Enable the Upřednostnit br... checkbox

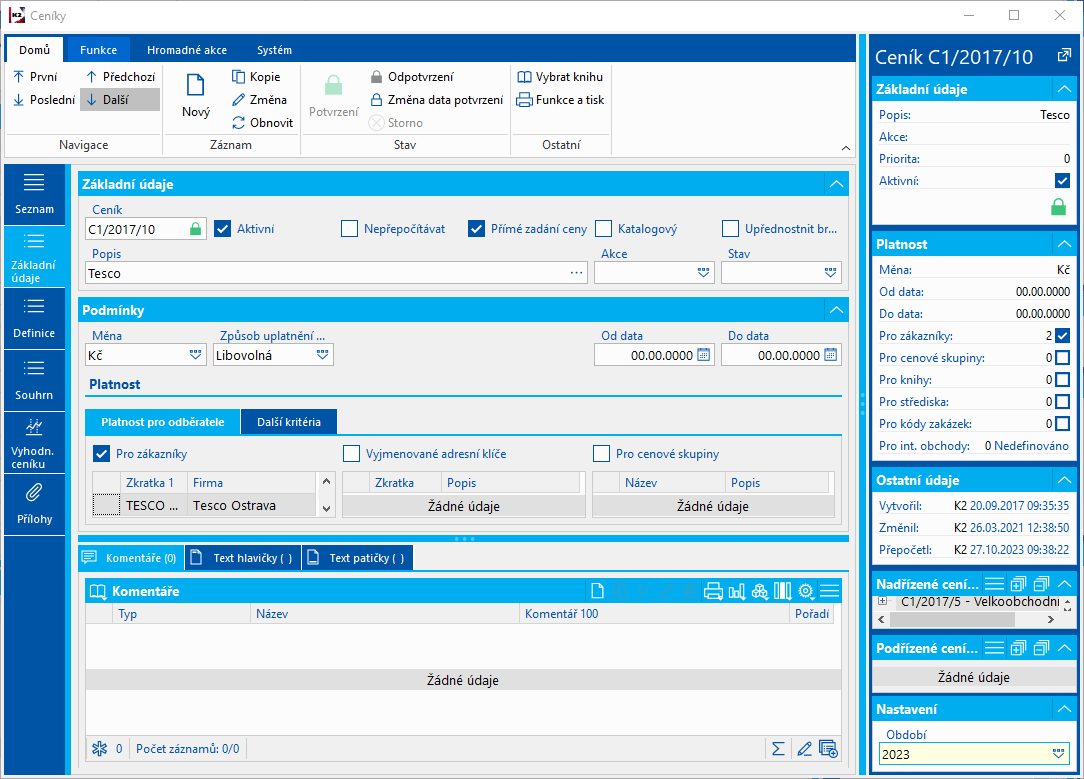coord(730,229)
